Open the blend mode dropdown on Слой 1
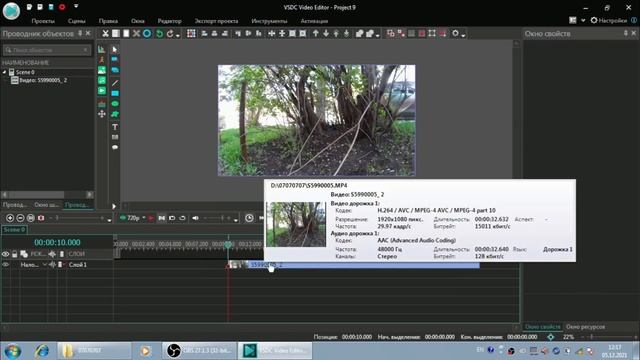The image size is (640, 360). click(44, 264)
